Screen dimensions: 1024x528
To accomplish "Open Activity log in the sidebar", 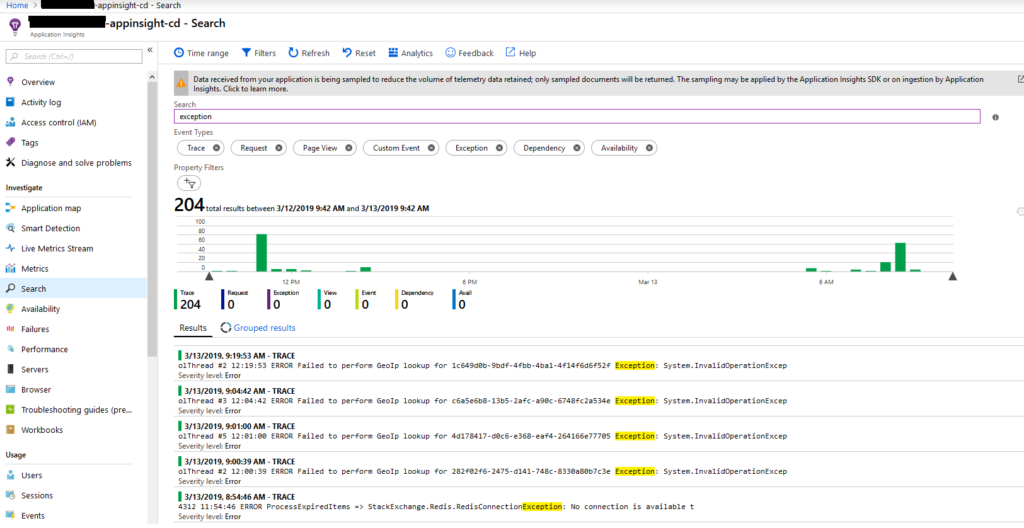I will 41,103.
